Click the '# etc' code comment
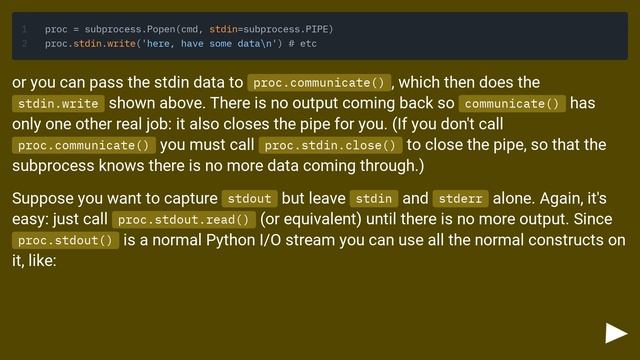The width and height of the screenshot is (640, 360). coord(302,43)
